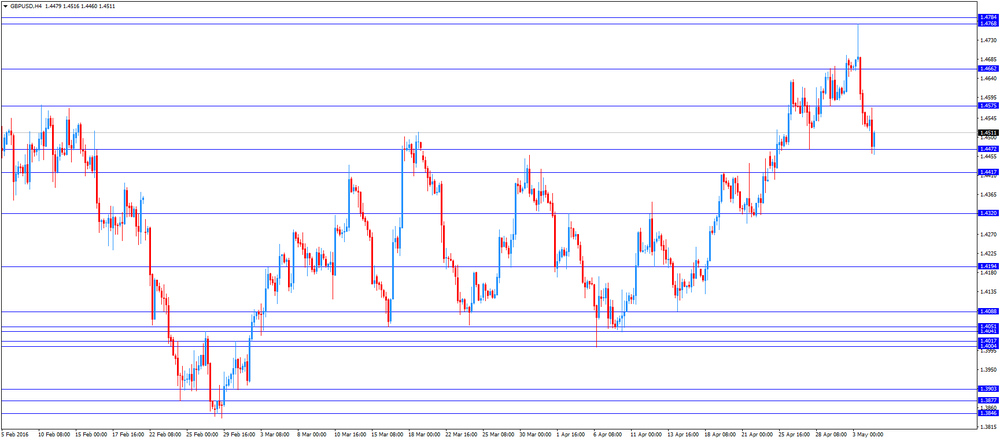Select the 1.4575 horizontal line price label
This screenshot has width=1000, height=441.
tap(988, 106)
